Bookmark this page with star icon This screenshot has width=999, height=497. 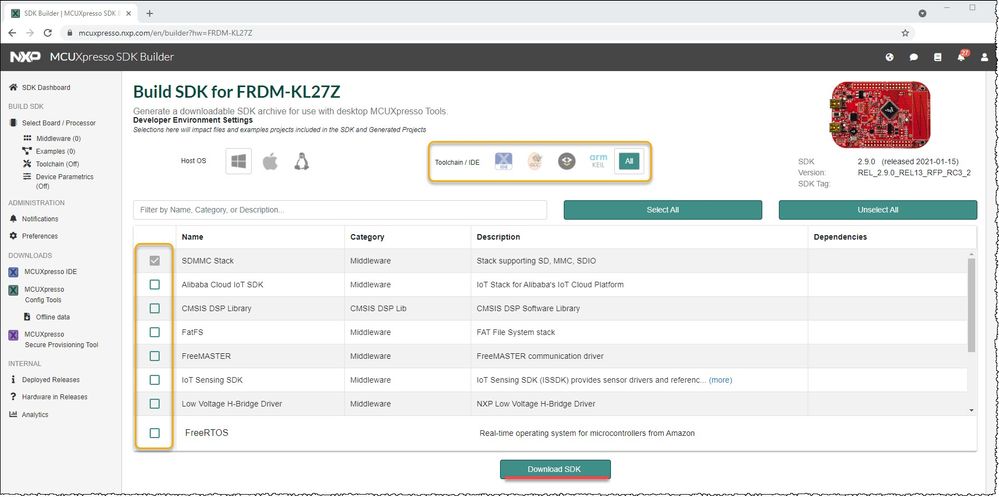tap(905, 32)
